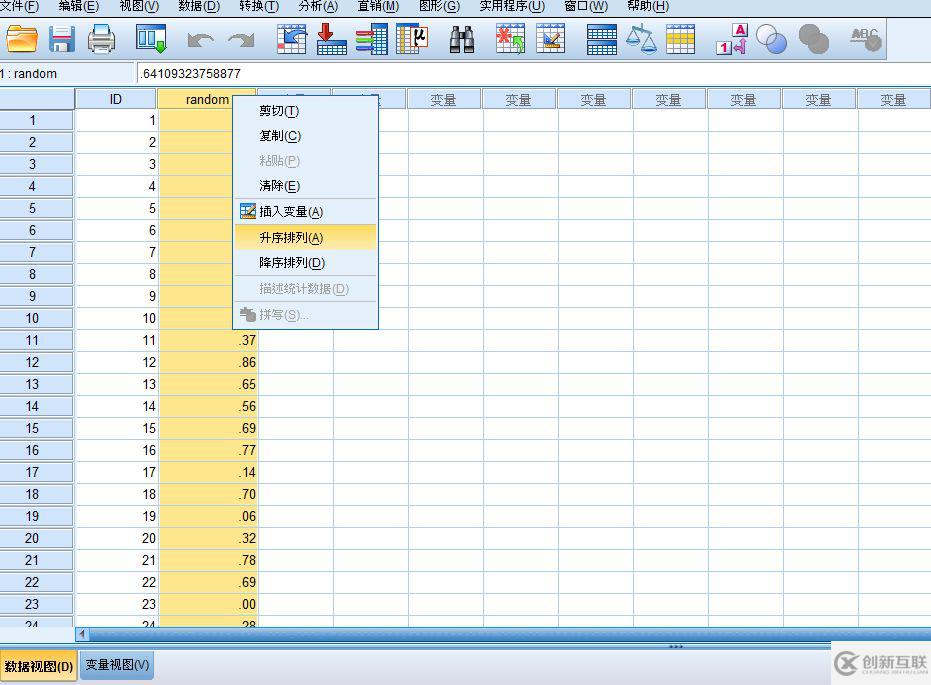Image resolution: width=931 pixels, height=685 pixels.
Task: Click the random cell with value .56
Action: 208,406
